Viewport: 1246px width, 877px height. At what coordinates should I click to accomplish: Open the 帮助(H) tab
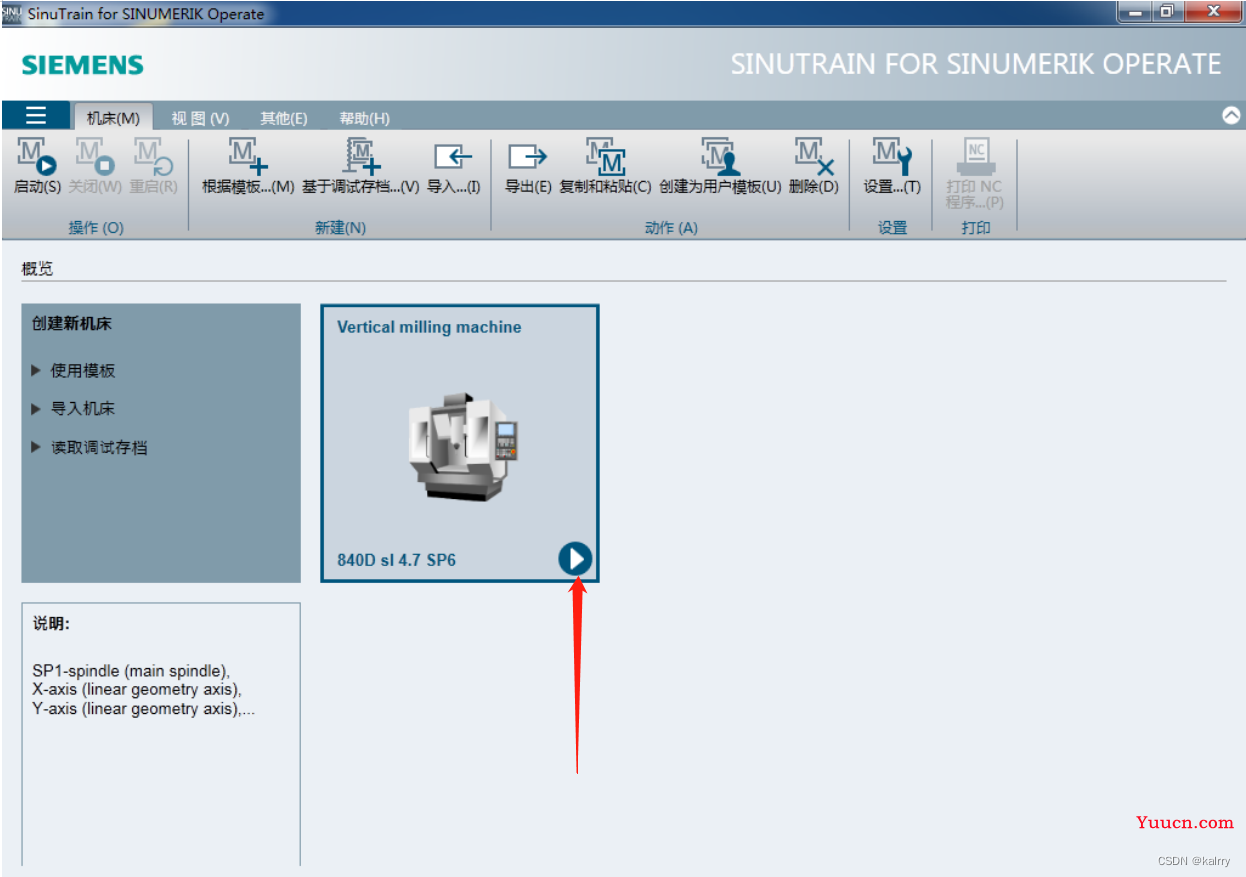coord(364,118)
